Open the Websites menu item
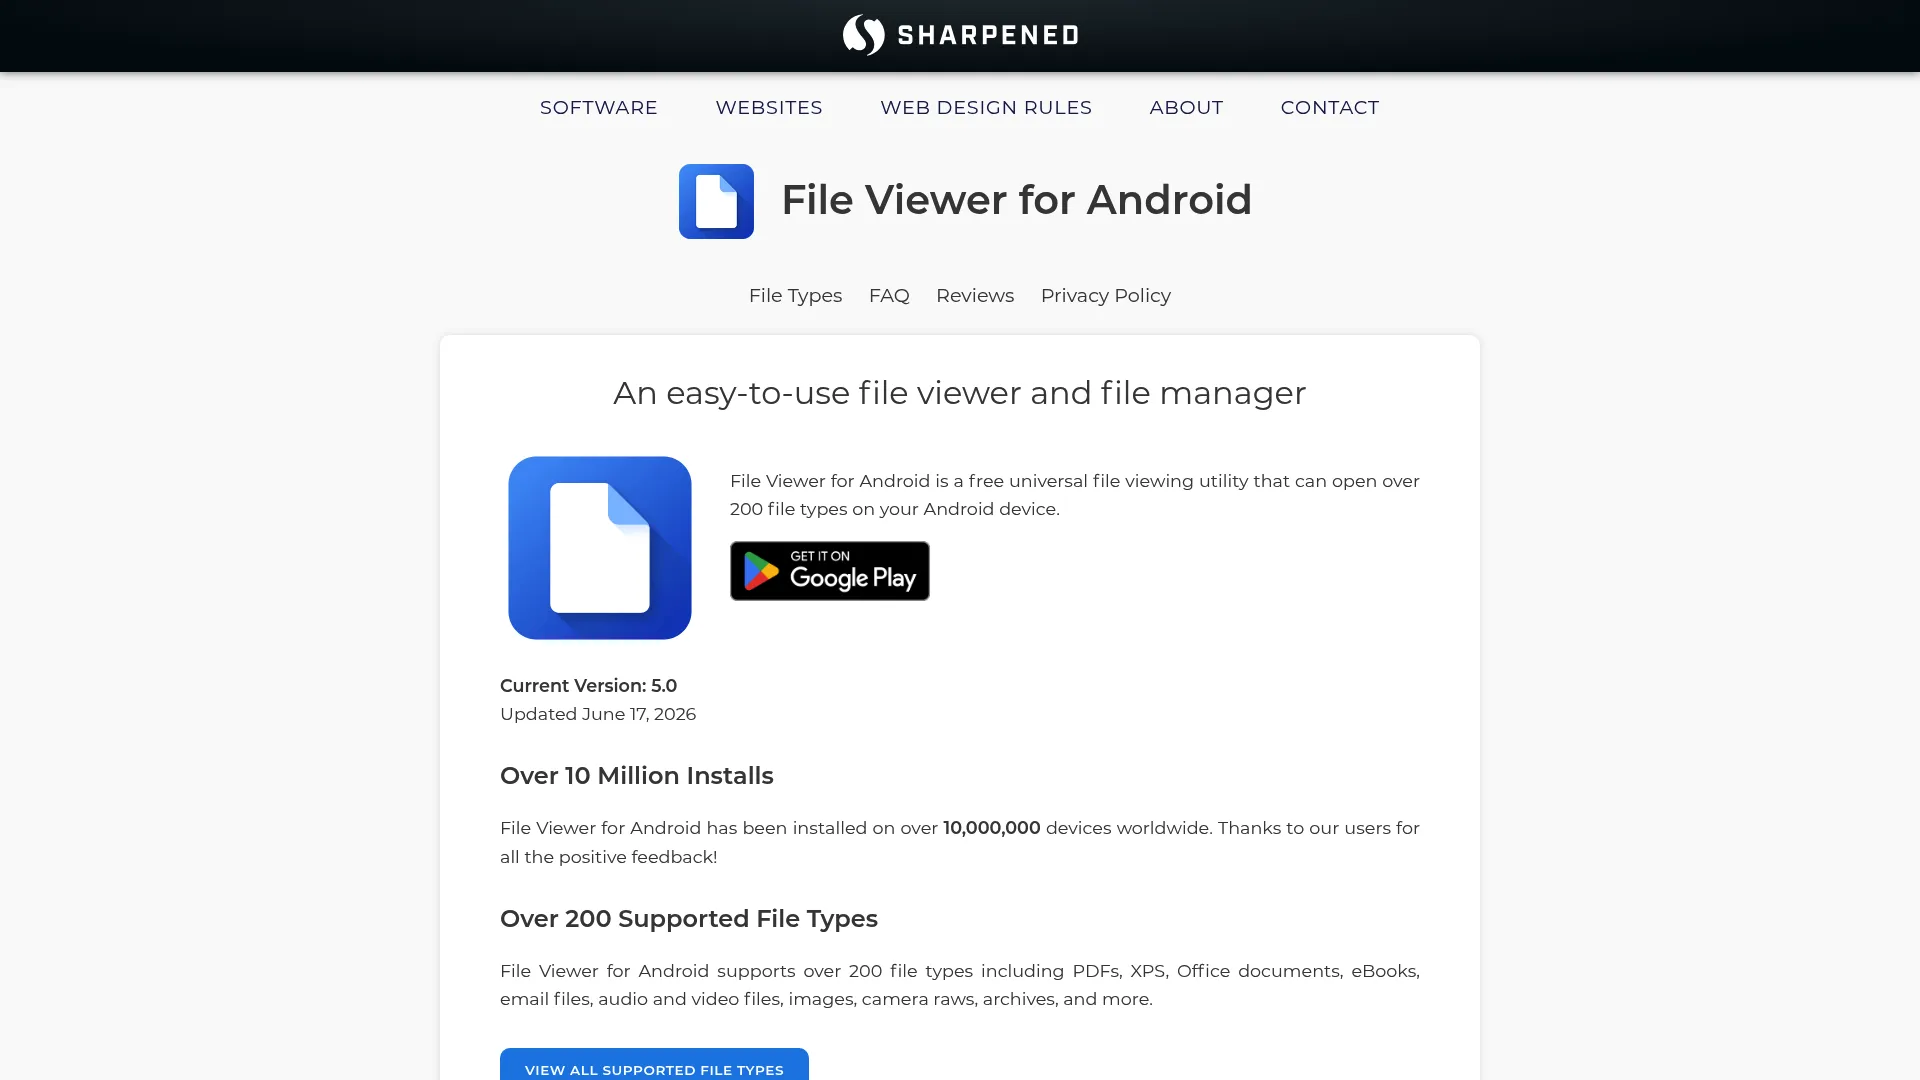The height and width of the screenshot is (1080, 1920). pyautogui.click(x=769, y=107)
